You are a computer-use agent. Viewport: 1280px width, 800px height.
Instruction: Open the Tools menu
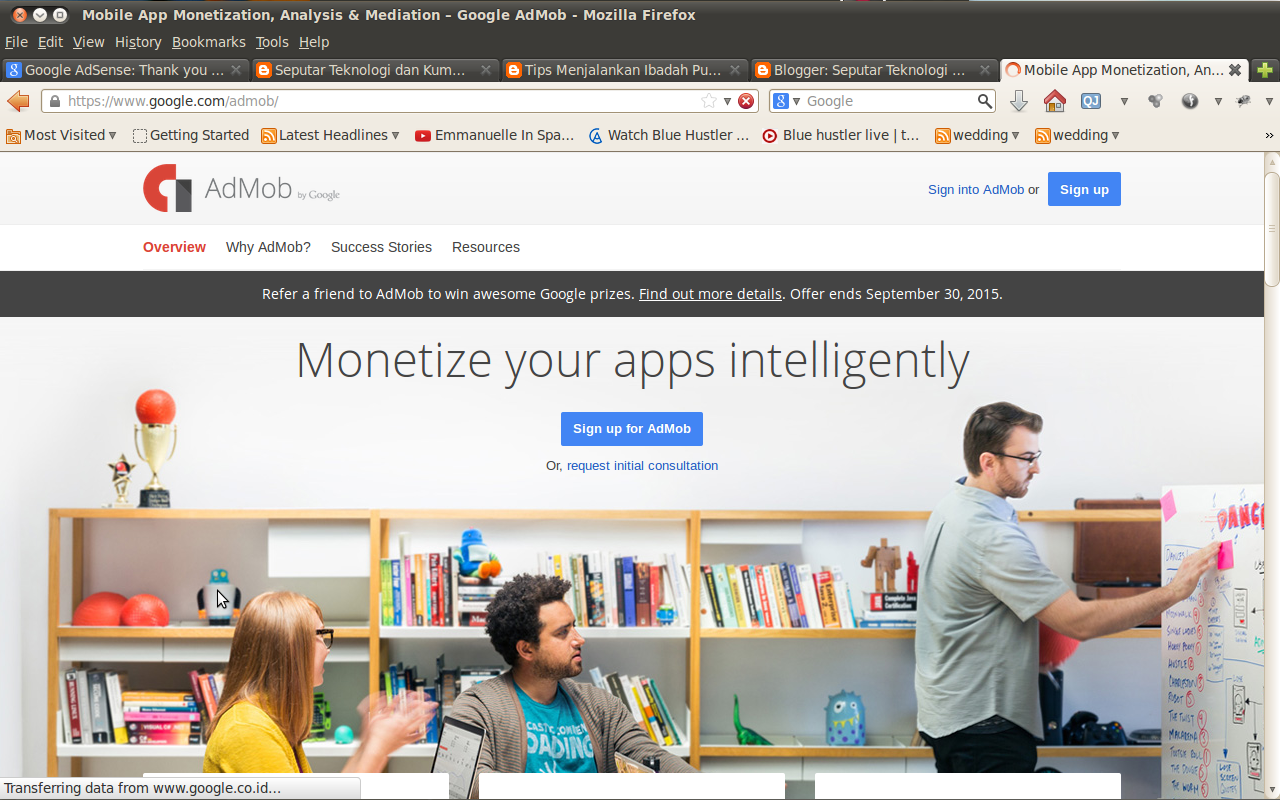pos(272,42)
